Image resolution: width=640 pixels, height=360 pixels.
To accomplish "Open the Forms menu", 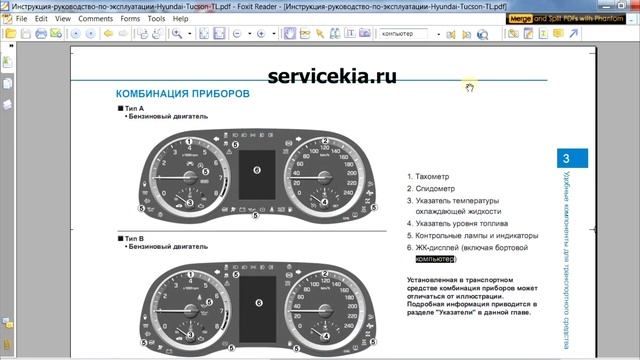I will 130,19.
